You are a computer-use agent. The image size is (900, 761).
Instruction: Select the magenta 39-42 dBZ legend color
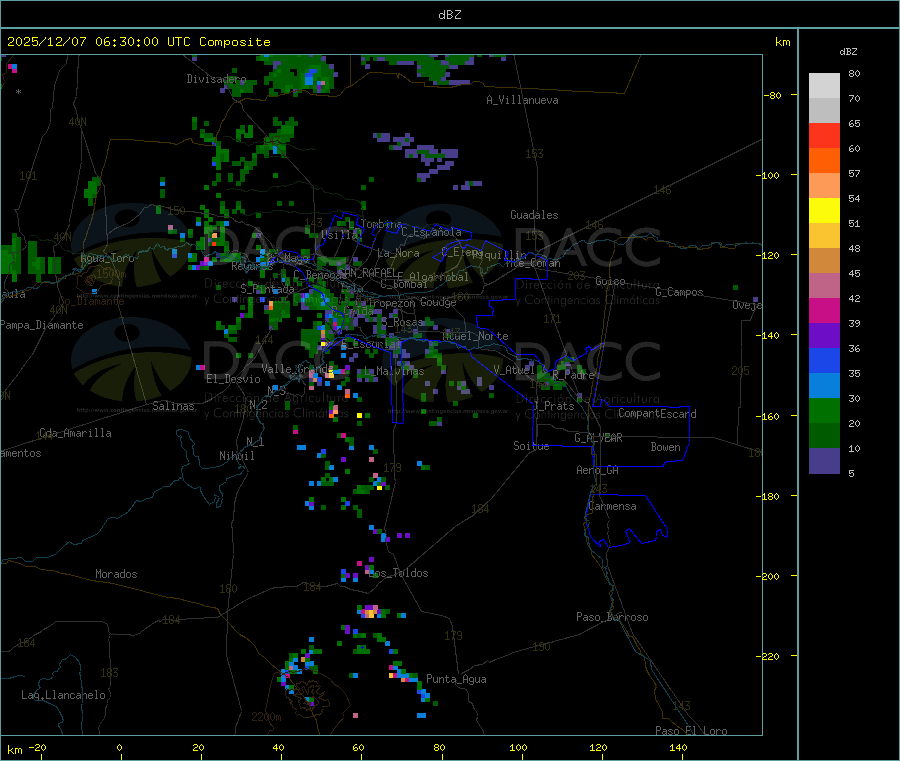pyautogui.click(x=824, y=310)
